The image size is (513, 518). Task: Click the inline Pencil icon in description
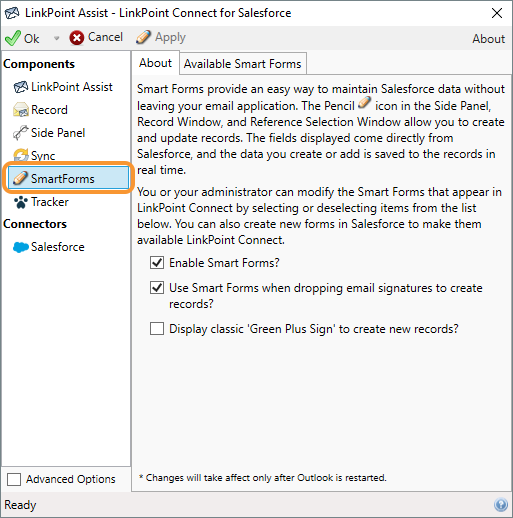tap(364, 103)
